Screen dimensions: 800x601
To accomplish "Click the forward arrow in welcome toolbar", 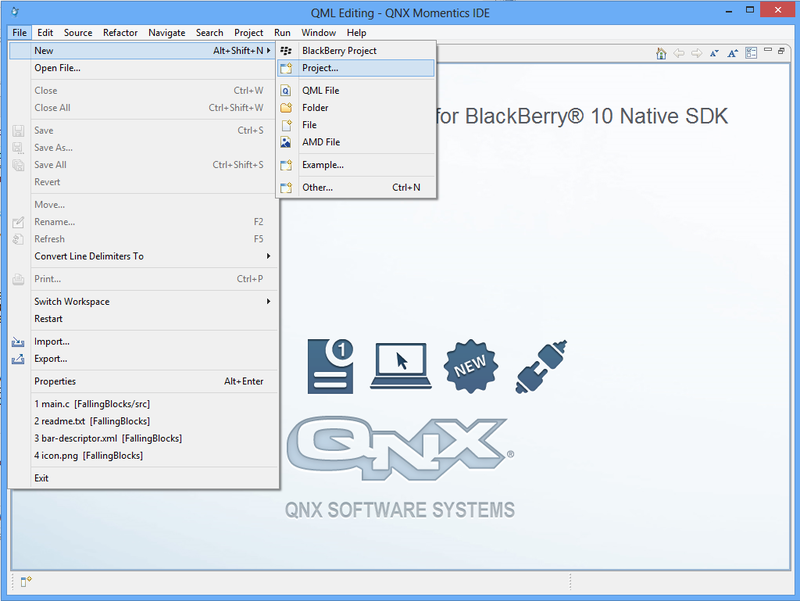I will [696, 53].
